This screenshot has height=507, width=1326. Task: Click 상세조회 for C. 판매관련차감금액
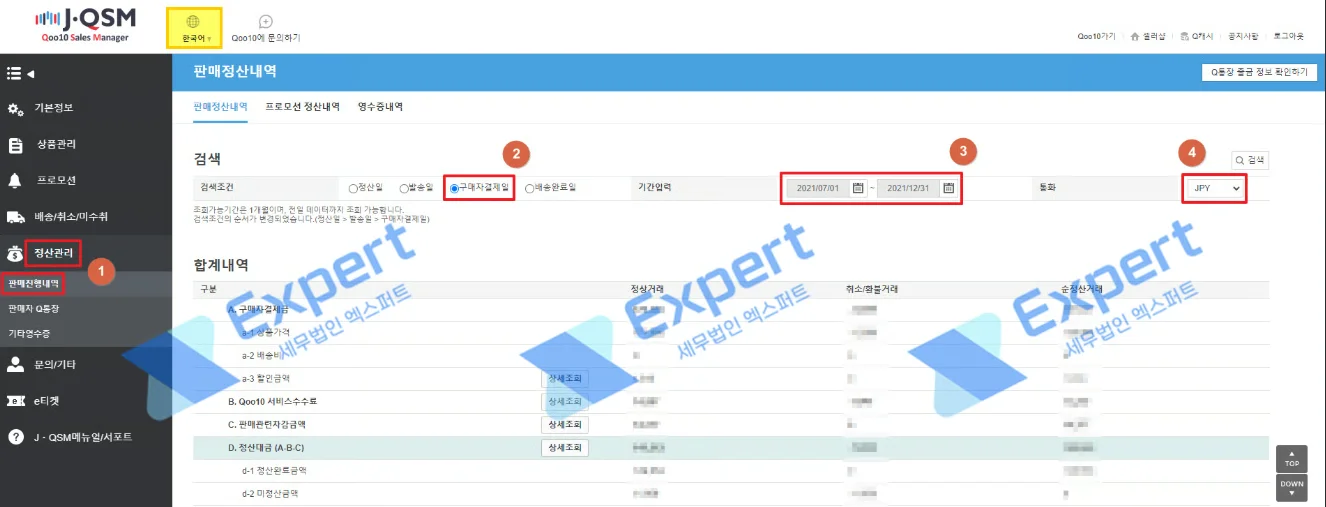565,425
